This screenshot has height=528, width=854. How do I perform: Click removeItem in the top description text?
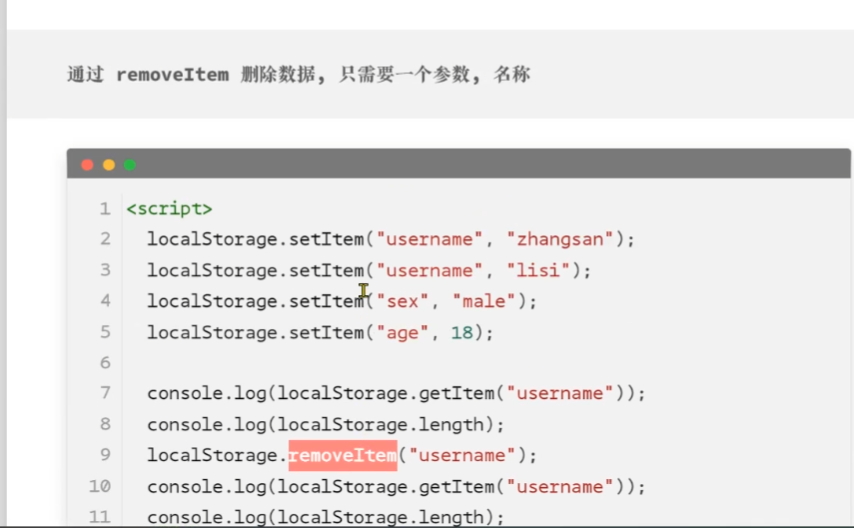click(172, 75)
